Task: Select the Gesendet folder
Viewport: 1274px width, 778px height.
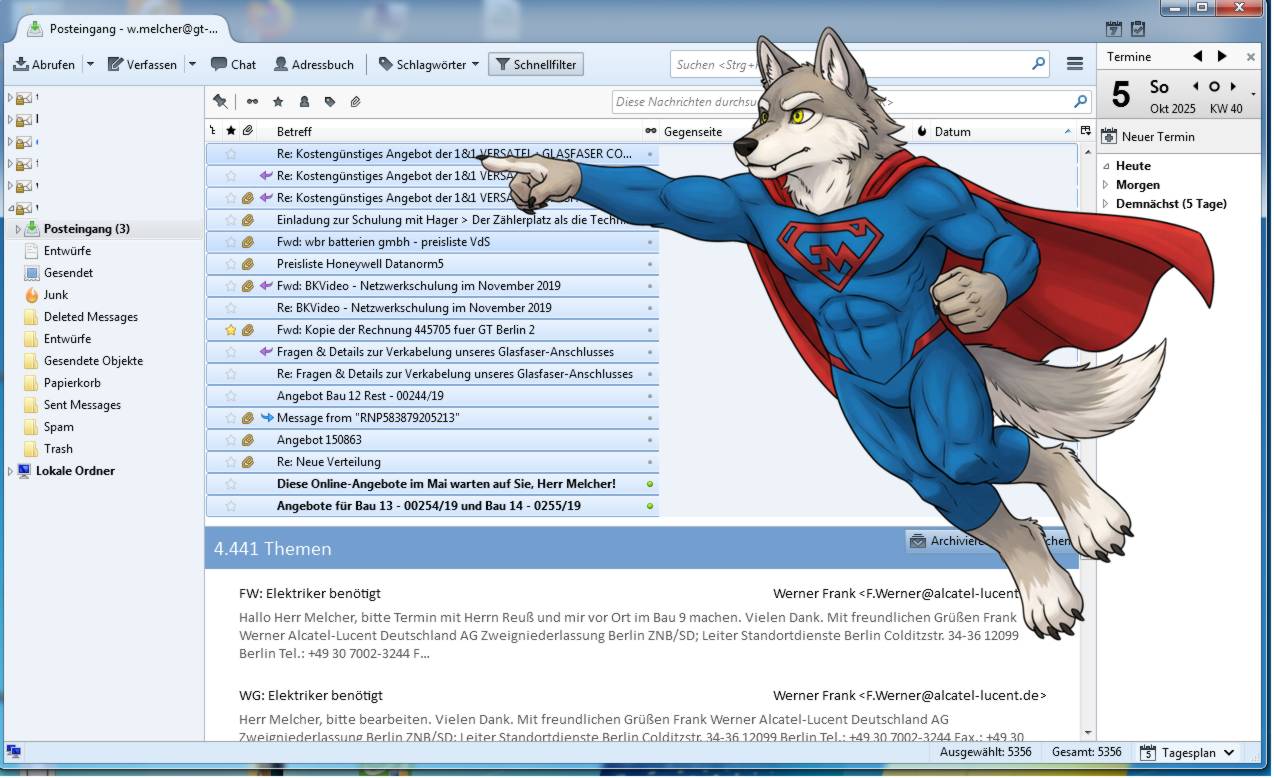Action: click(68, 273)
